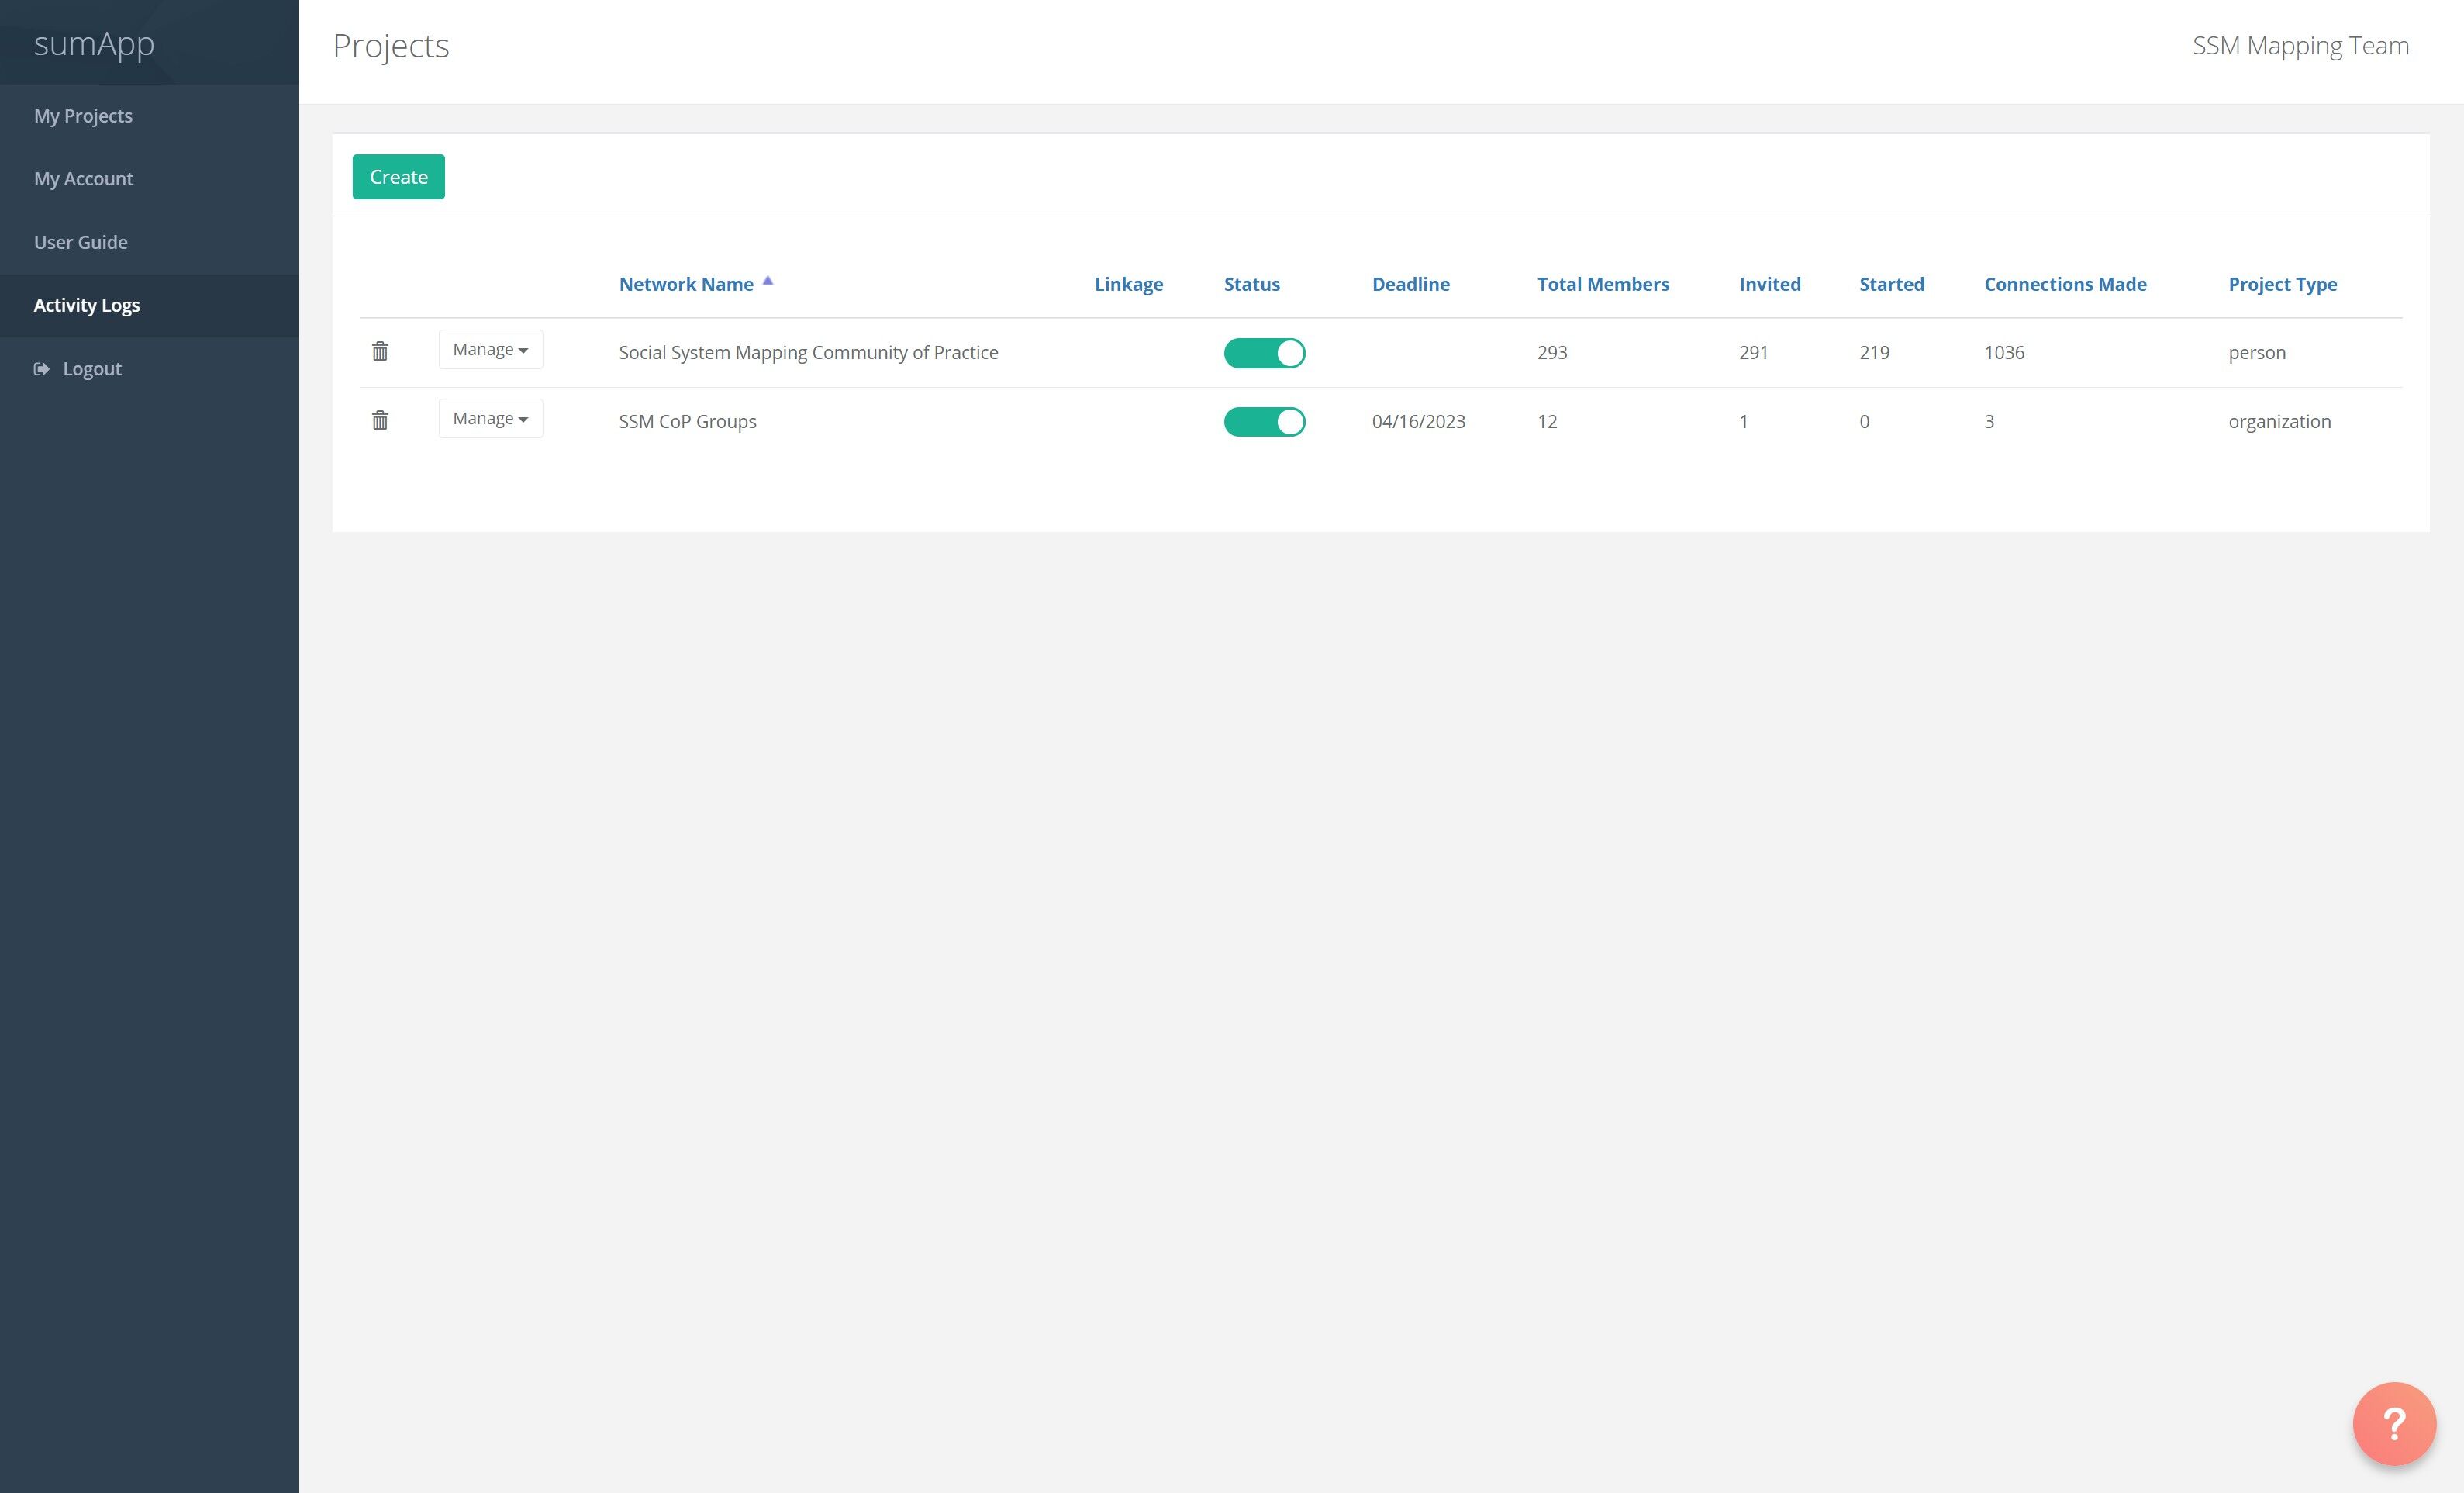Delete the Social System Mapping project trash icon
Image resolution: width=2464 pixels, height=1493 pixels.
pos(380,351)
